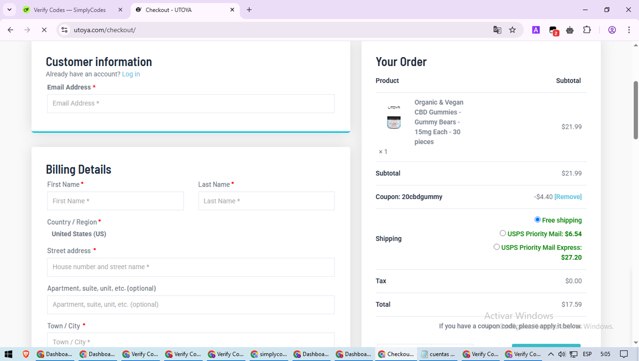Show hidden system tray icons
The width and height of the screenshot is (639, 361).
tap(551, 354)
